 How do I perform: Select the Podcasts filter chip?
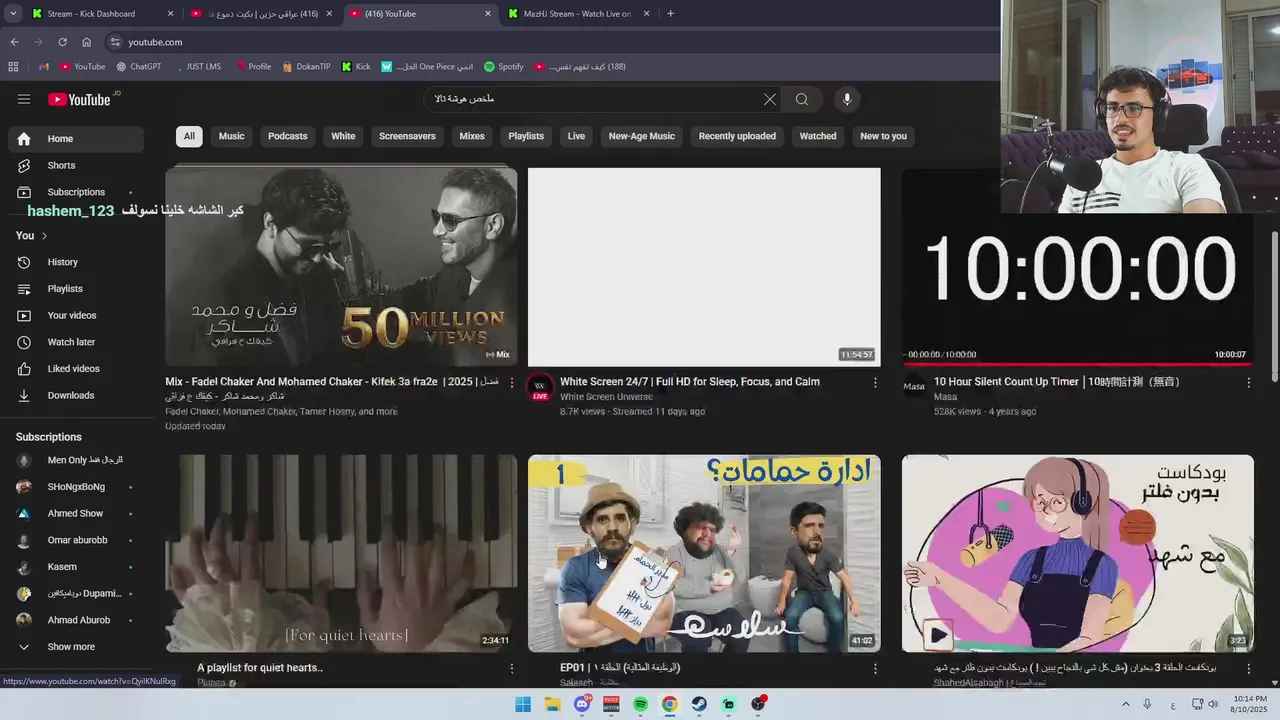tap(288, 136)
